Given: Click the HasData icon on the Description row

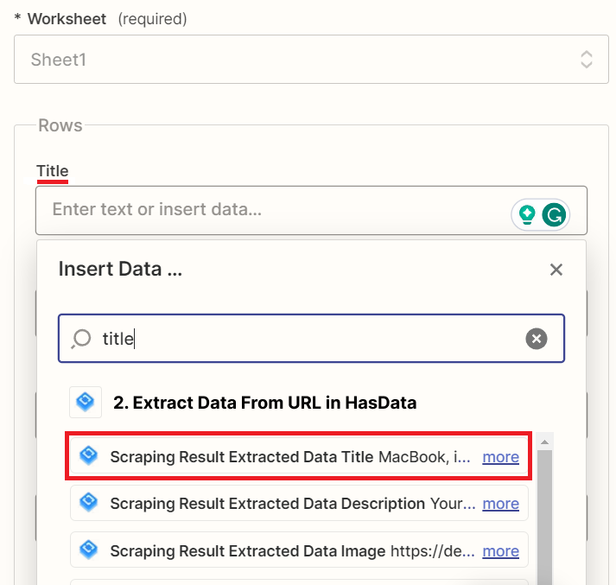Looking at the screenshot, I should pos(88,502).
